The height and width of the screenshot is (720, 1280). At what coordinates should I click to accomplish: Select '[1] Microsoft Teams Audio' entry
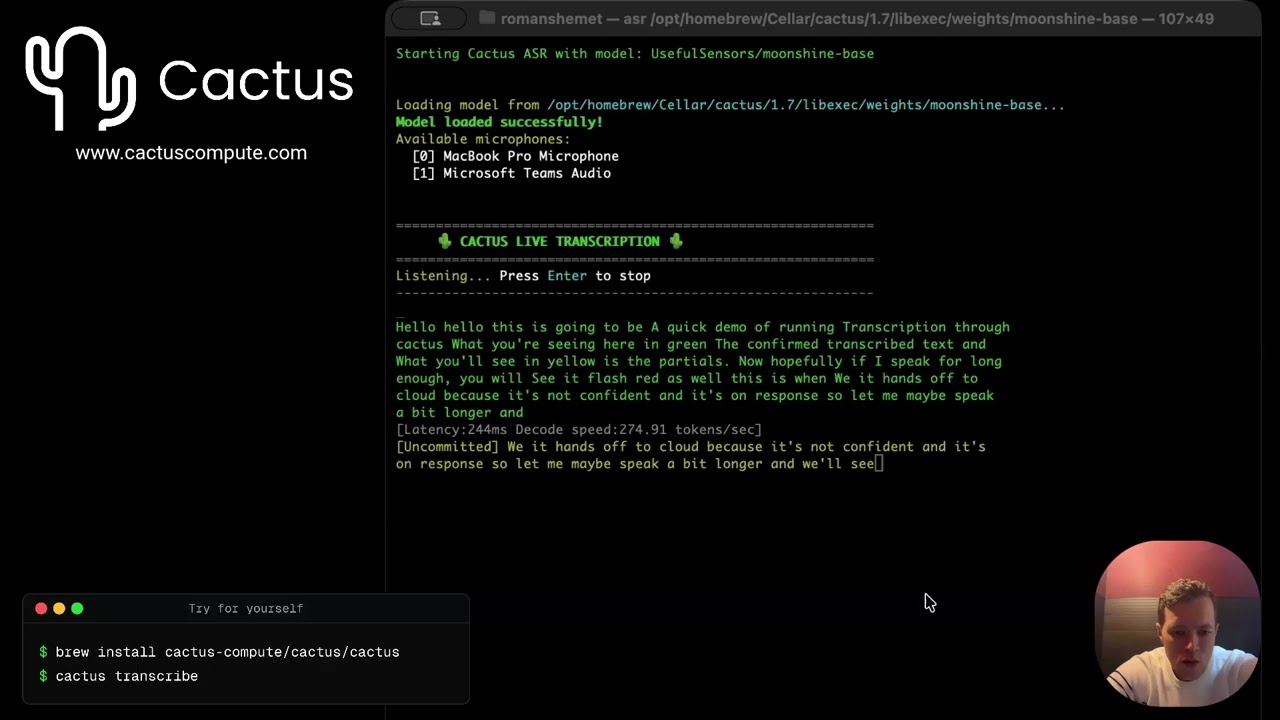tap(511, 173)
